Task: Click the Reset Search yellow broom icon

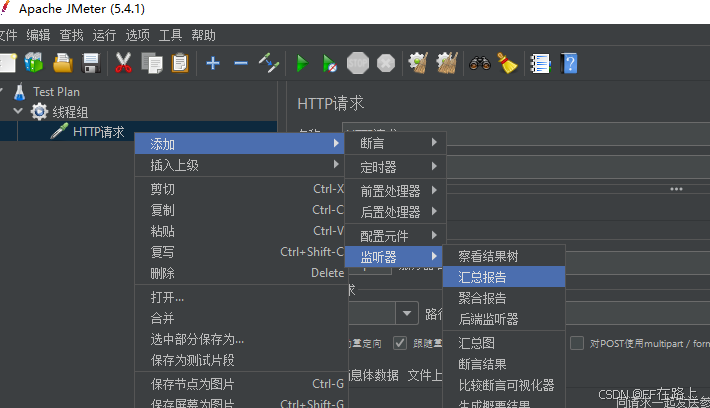Action: pos(508,63)
